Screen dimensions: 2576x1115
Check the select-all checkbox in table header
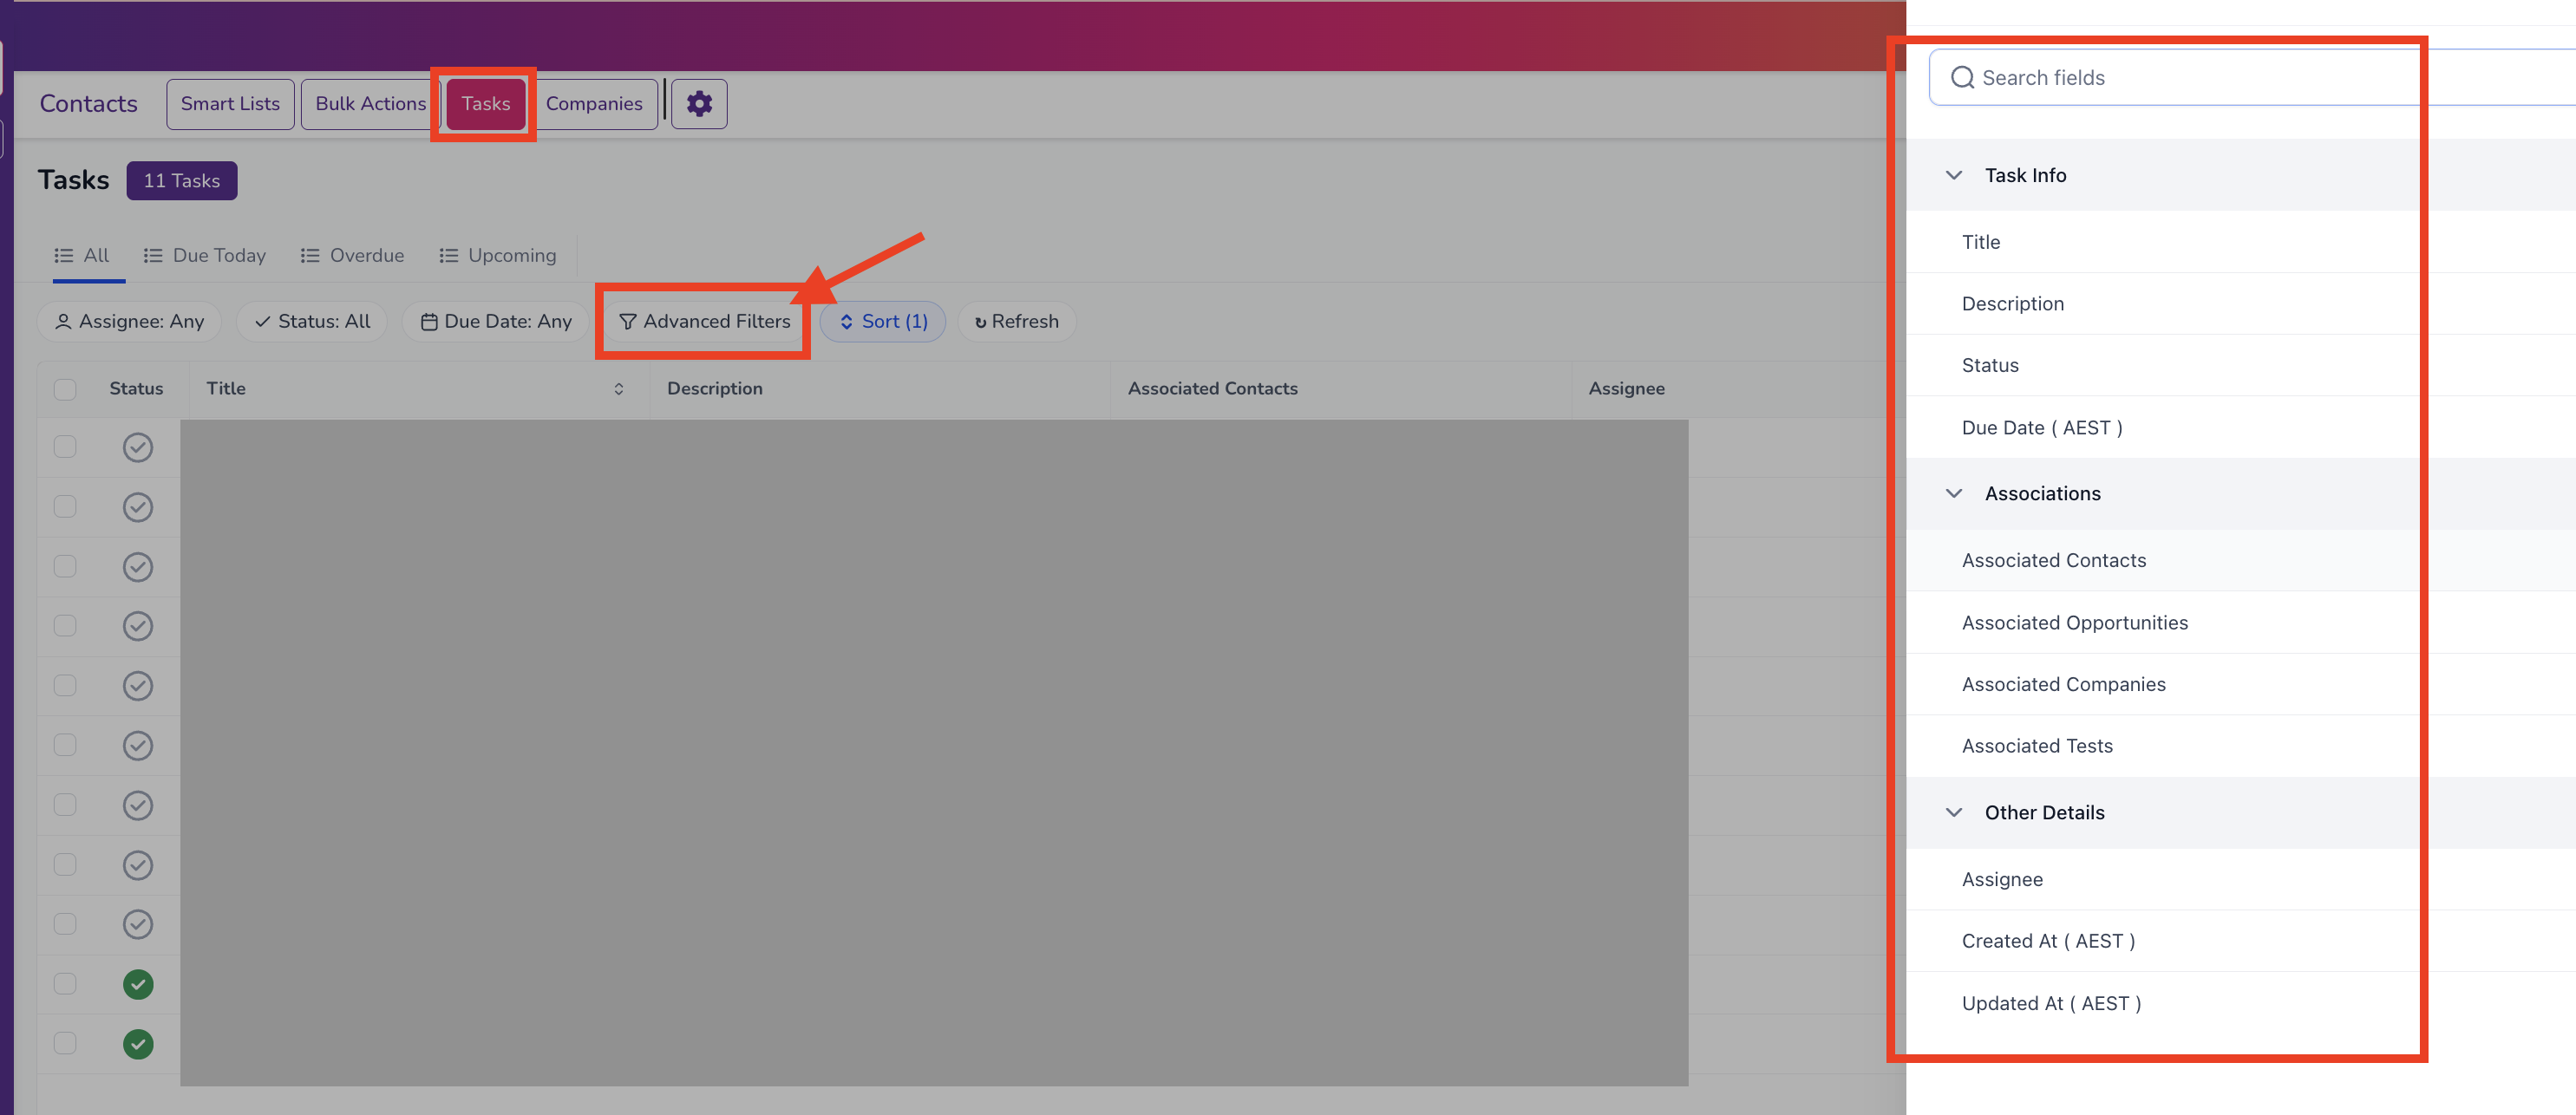(64, 388)
